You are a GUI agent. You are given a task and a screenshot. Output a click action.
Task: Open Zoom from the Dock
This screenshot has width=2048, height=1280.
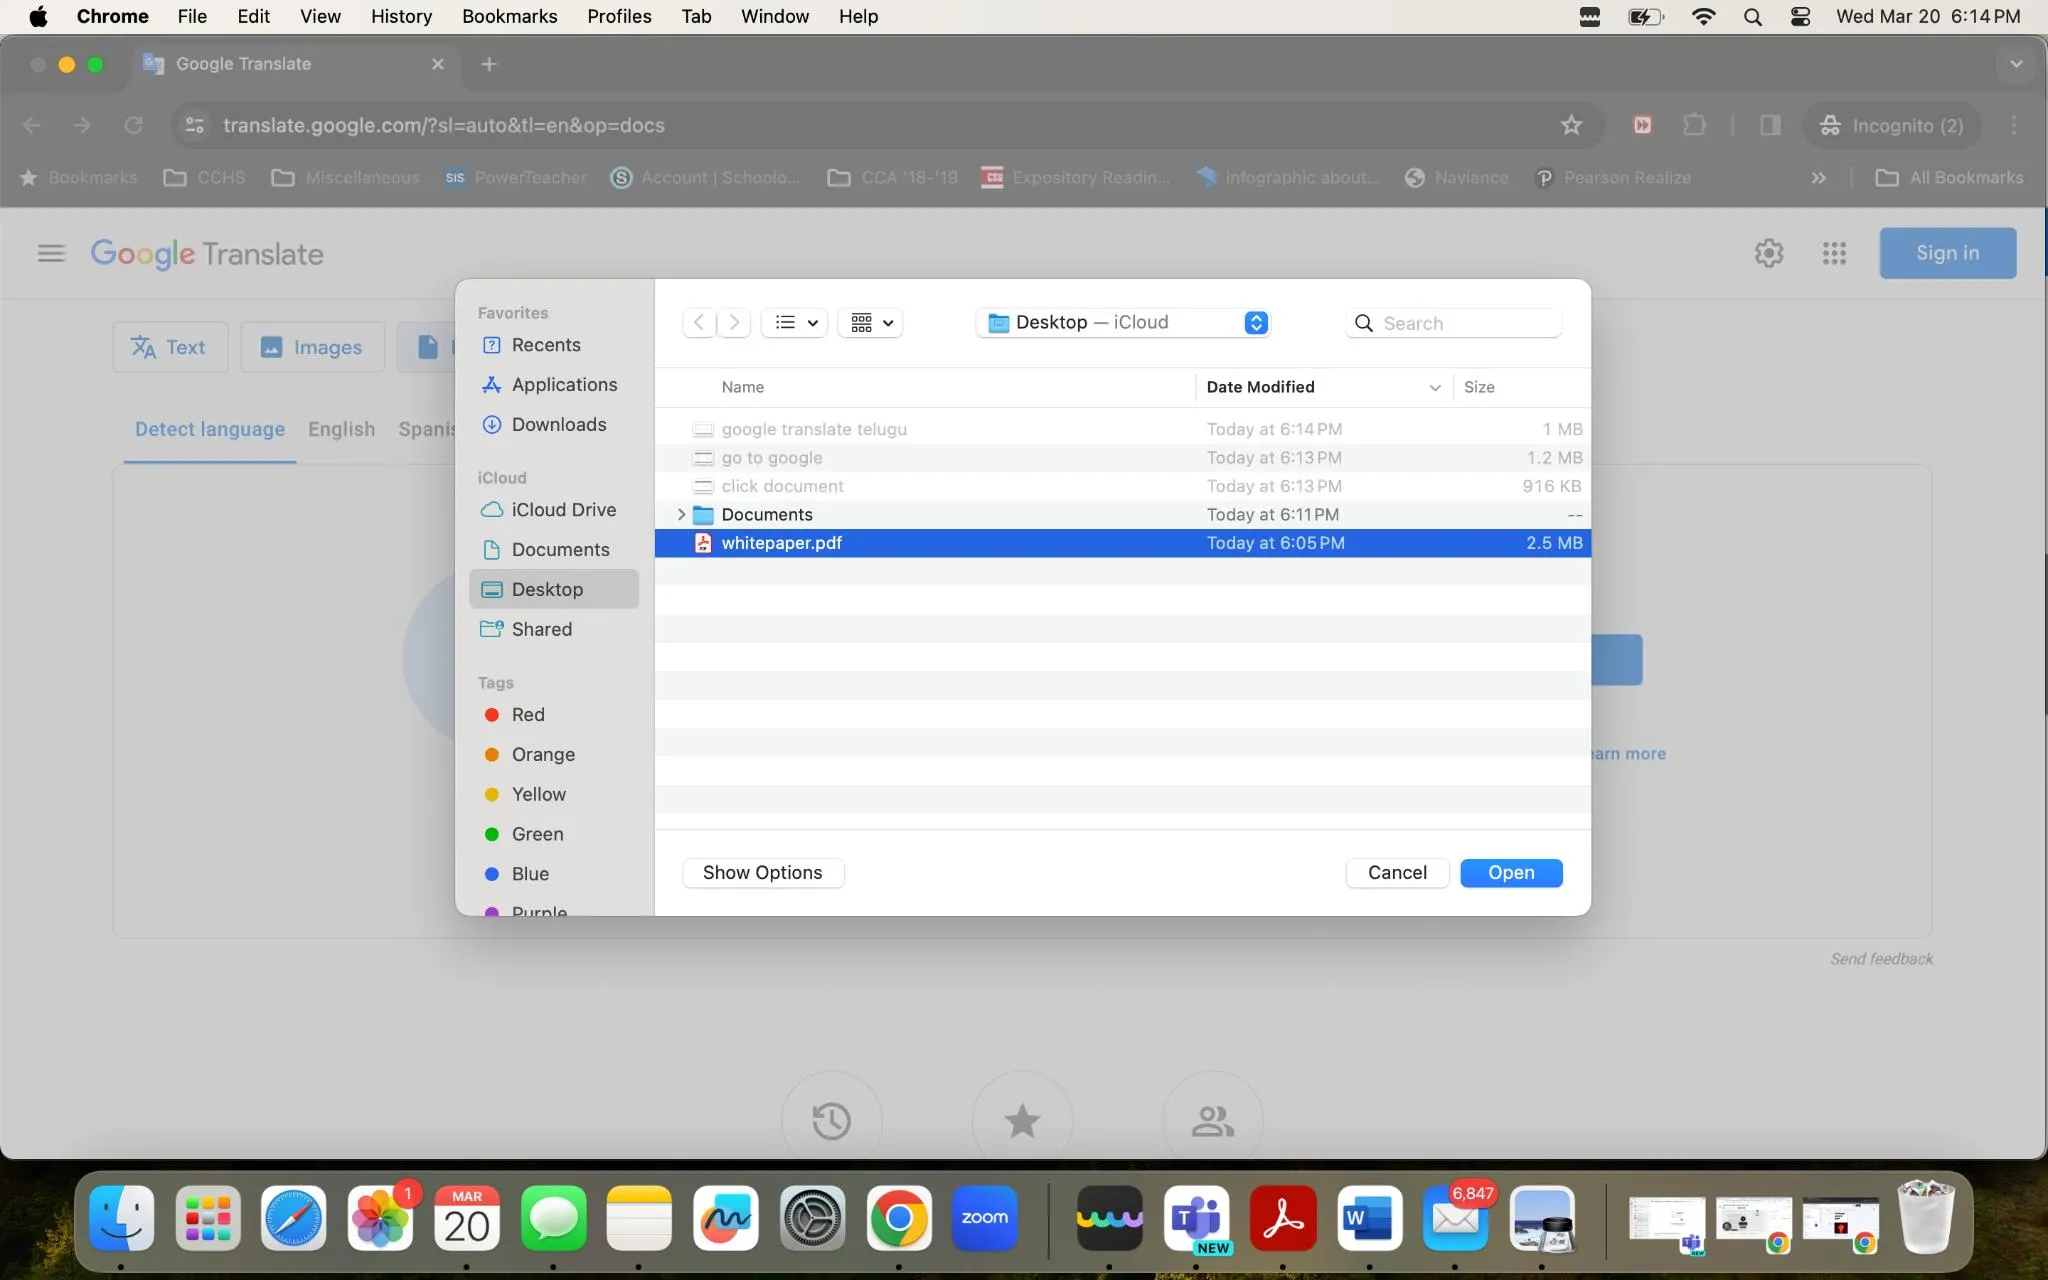(985, 1218)
